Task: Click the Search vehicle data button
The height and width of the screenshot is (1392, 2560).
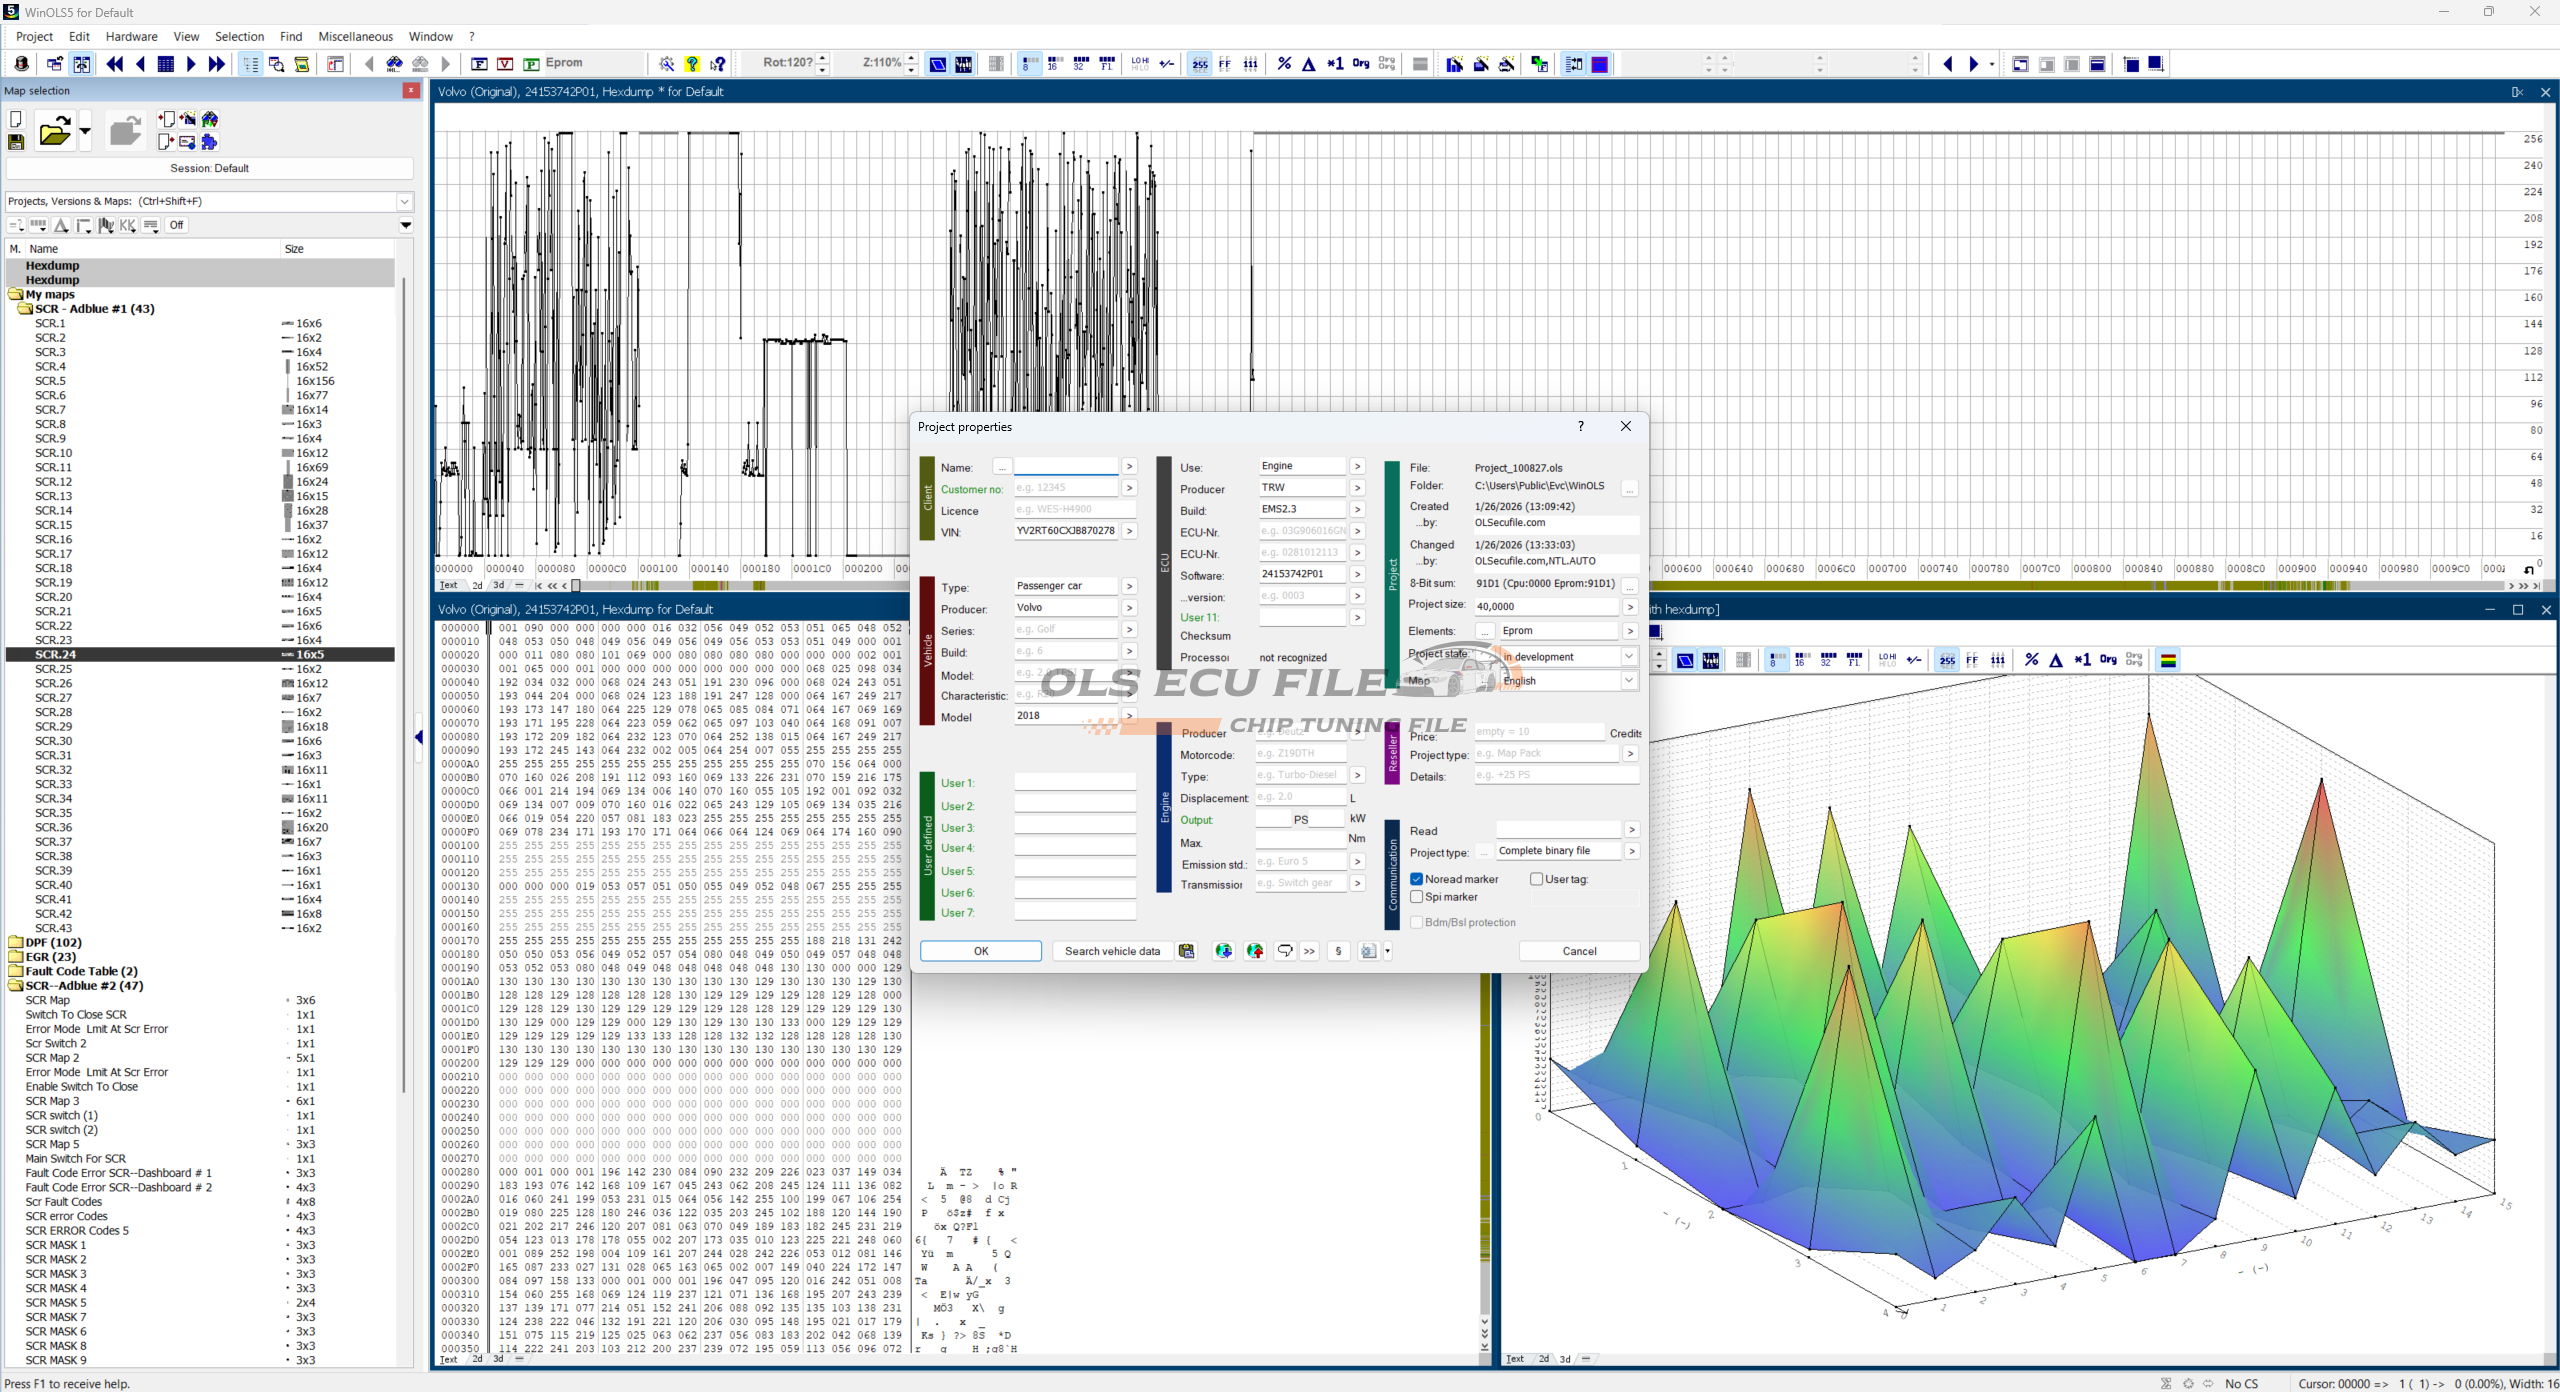Action: pos(1112,951)
